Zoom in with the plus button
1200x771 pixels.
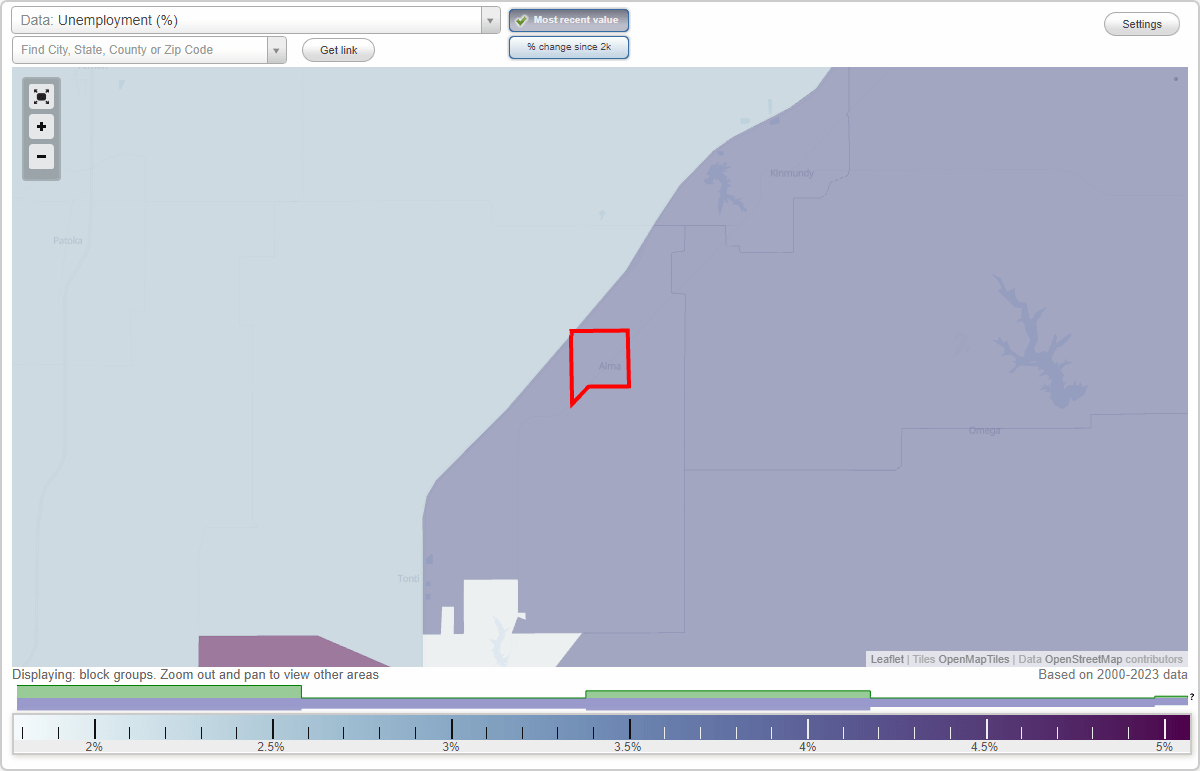click(x=41, y=127)
